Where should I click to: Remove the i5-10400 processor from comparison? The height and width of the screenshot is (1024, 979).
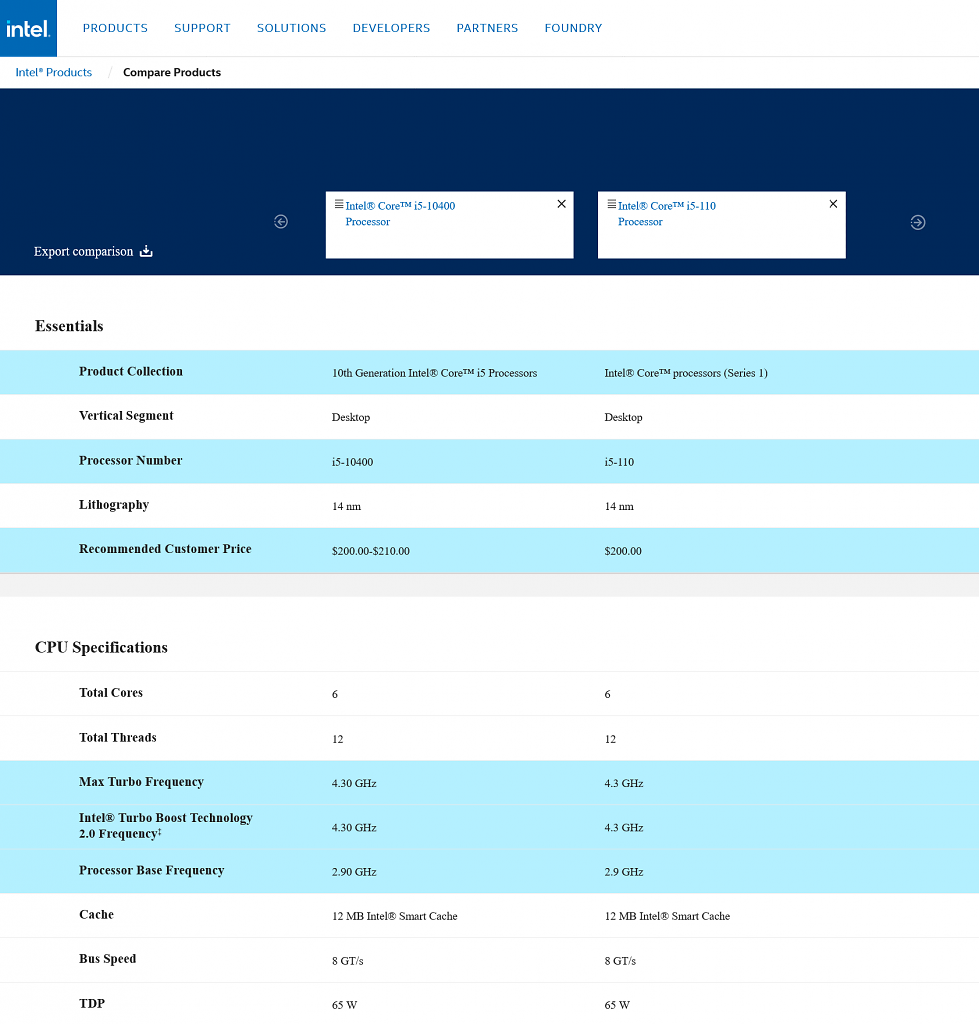tap(561, 204)
